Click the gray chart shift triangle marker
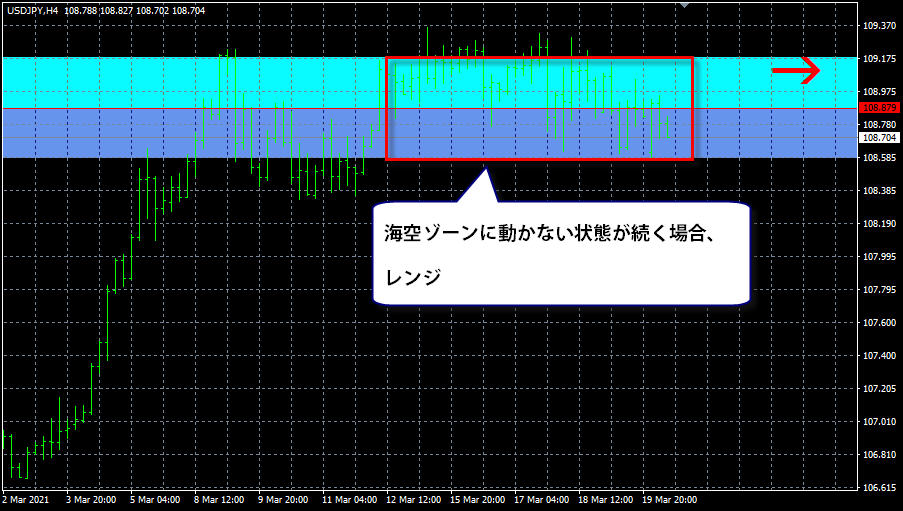903x511 pixels. (684, 5)
